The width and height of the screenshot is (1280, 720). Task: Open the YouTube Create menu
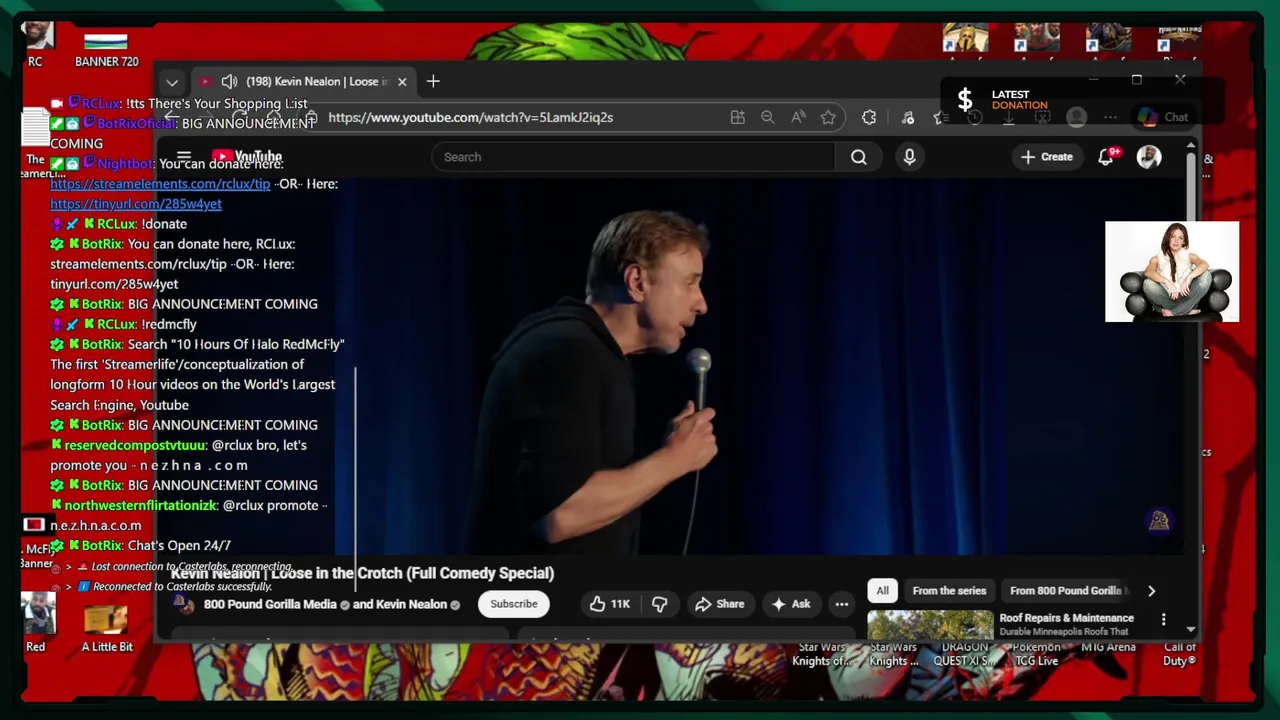click(x=1047, y=157)
